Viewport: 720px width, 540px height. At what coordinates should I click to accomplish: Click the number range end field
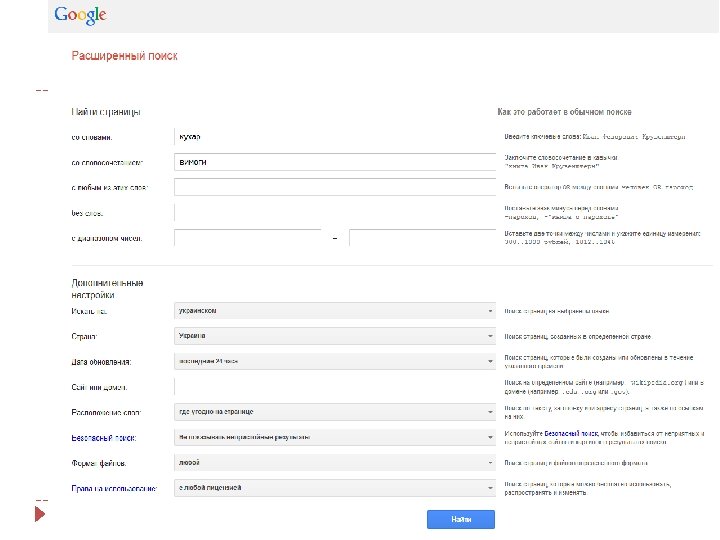(x=422, y=238)
